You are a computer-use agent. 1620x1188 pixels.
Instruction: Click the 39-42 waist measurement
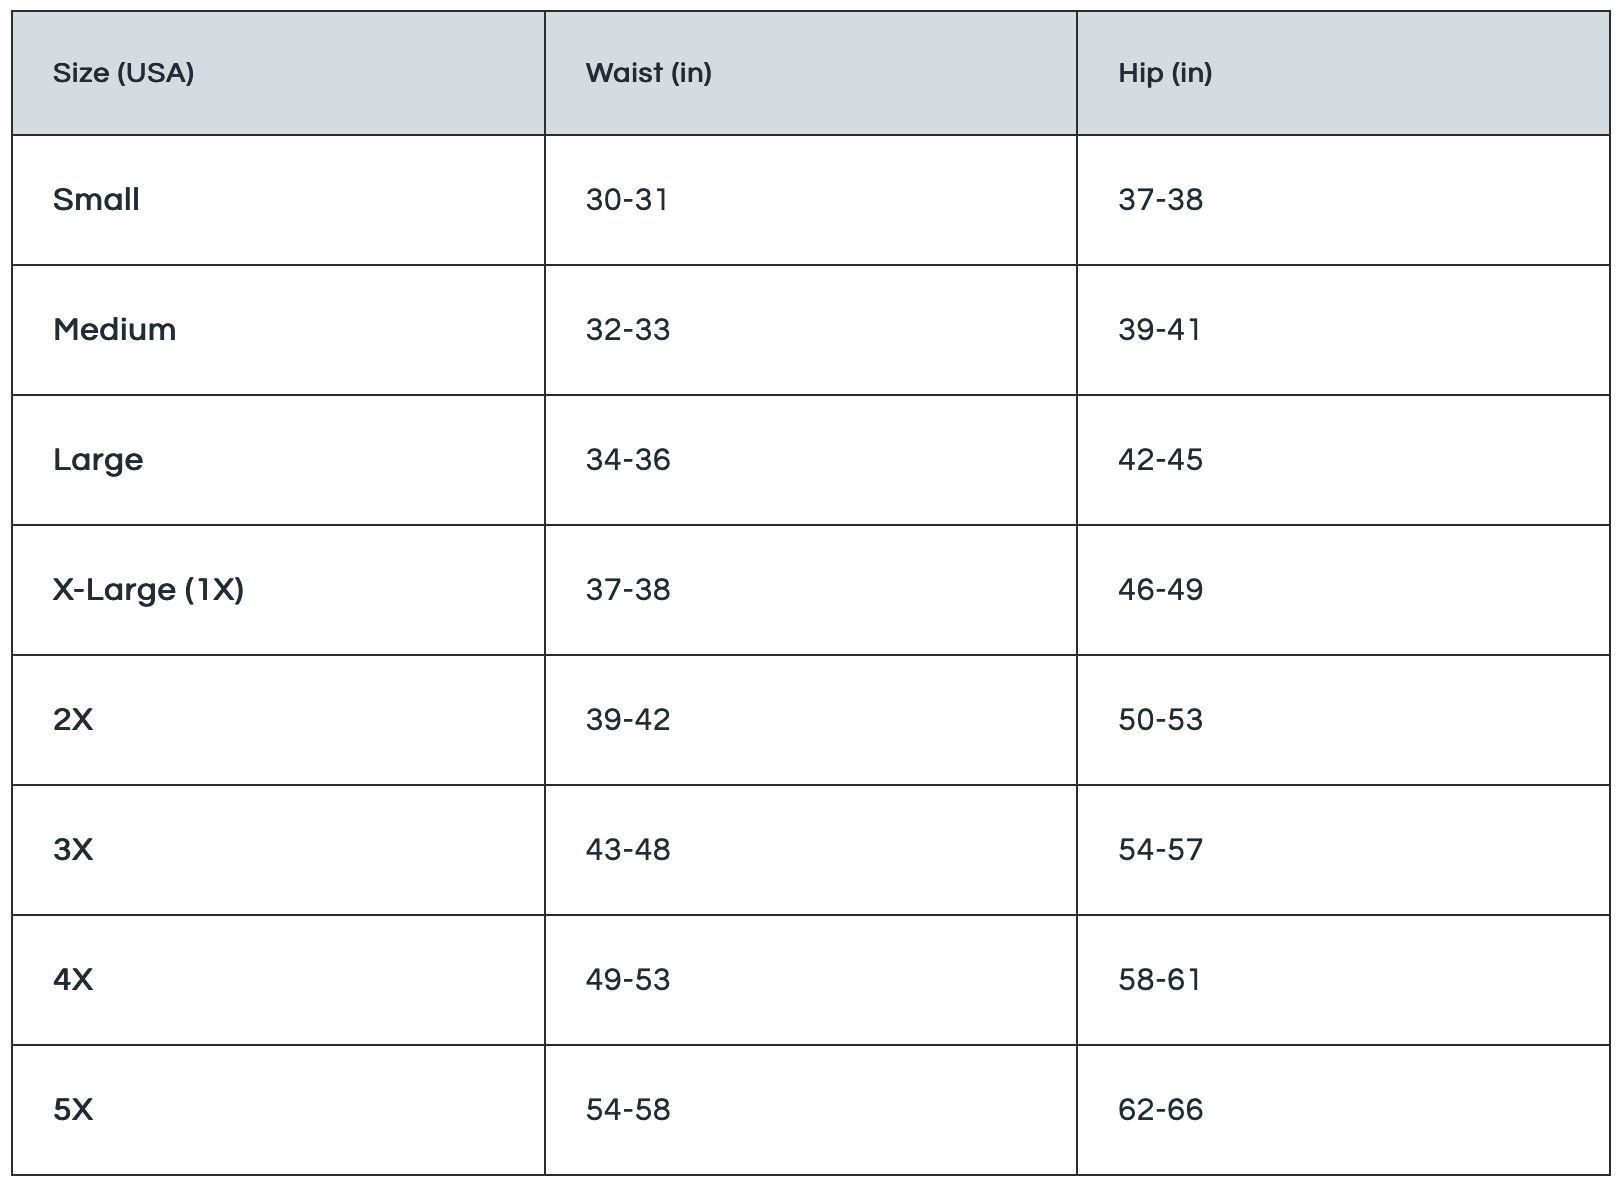[628, 720]
